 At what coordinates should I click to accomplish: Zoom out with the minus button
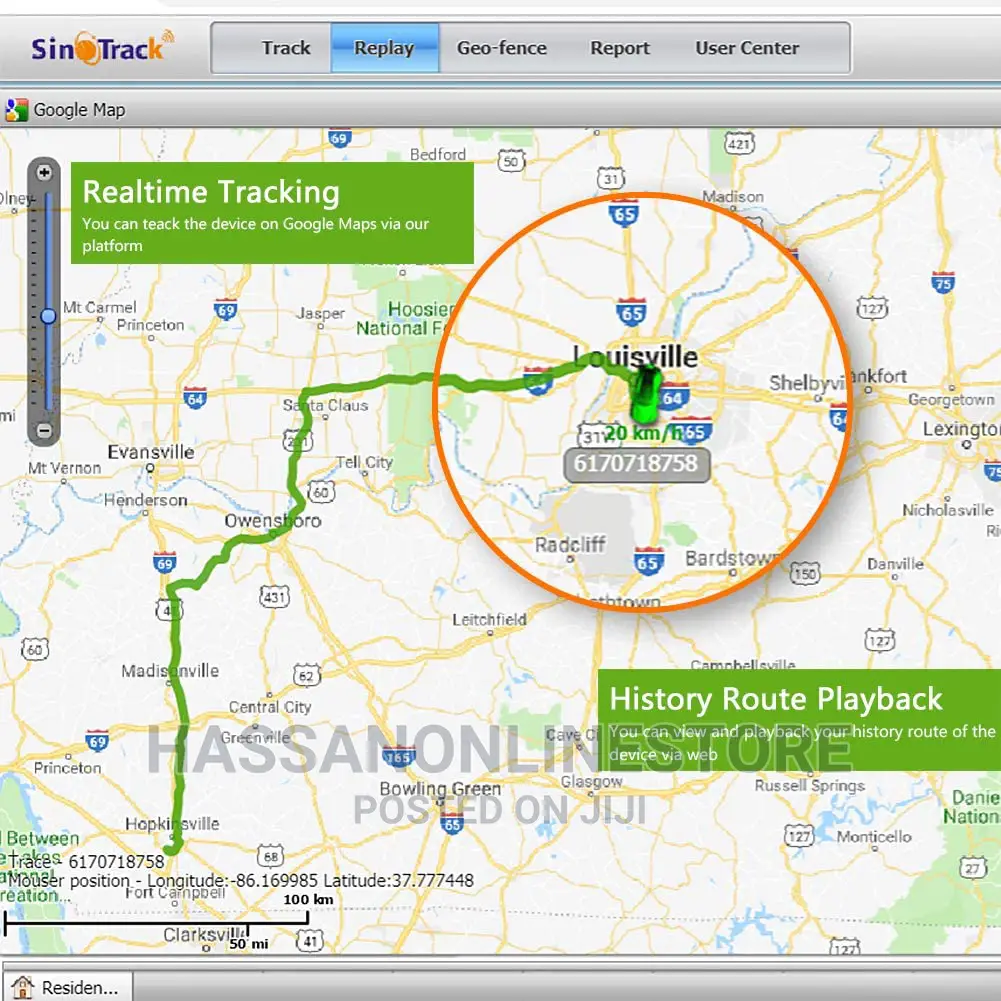pos(44,431)
